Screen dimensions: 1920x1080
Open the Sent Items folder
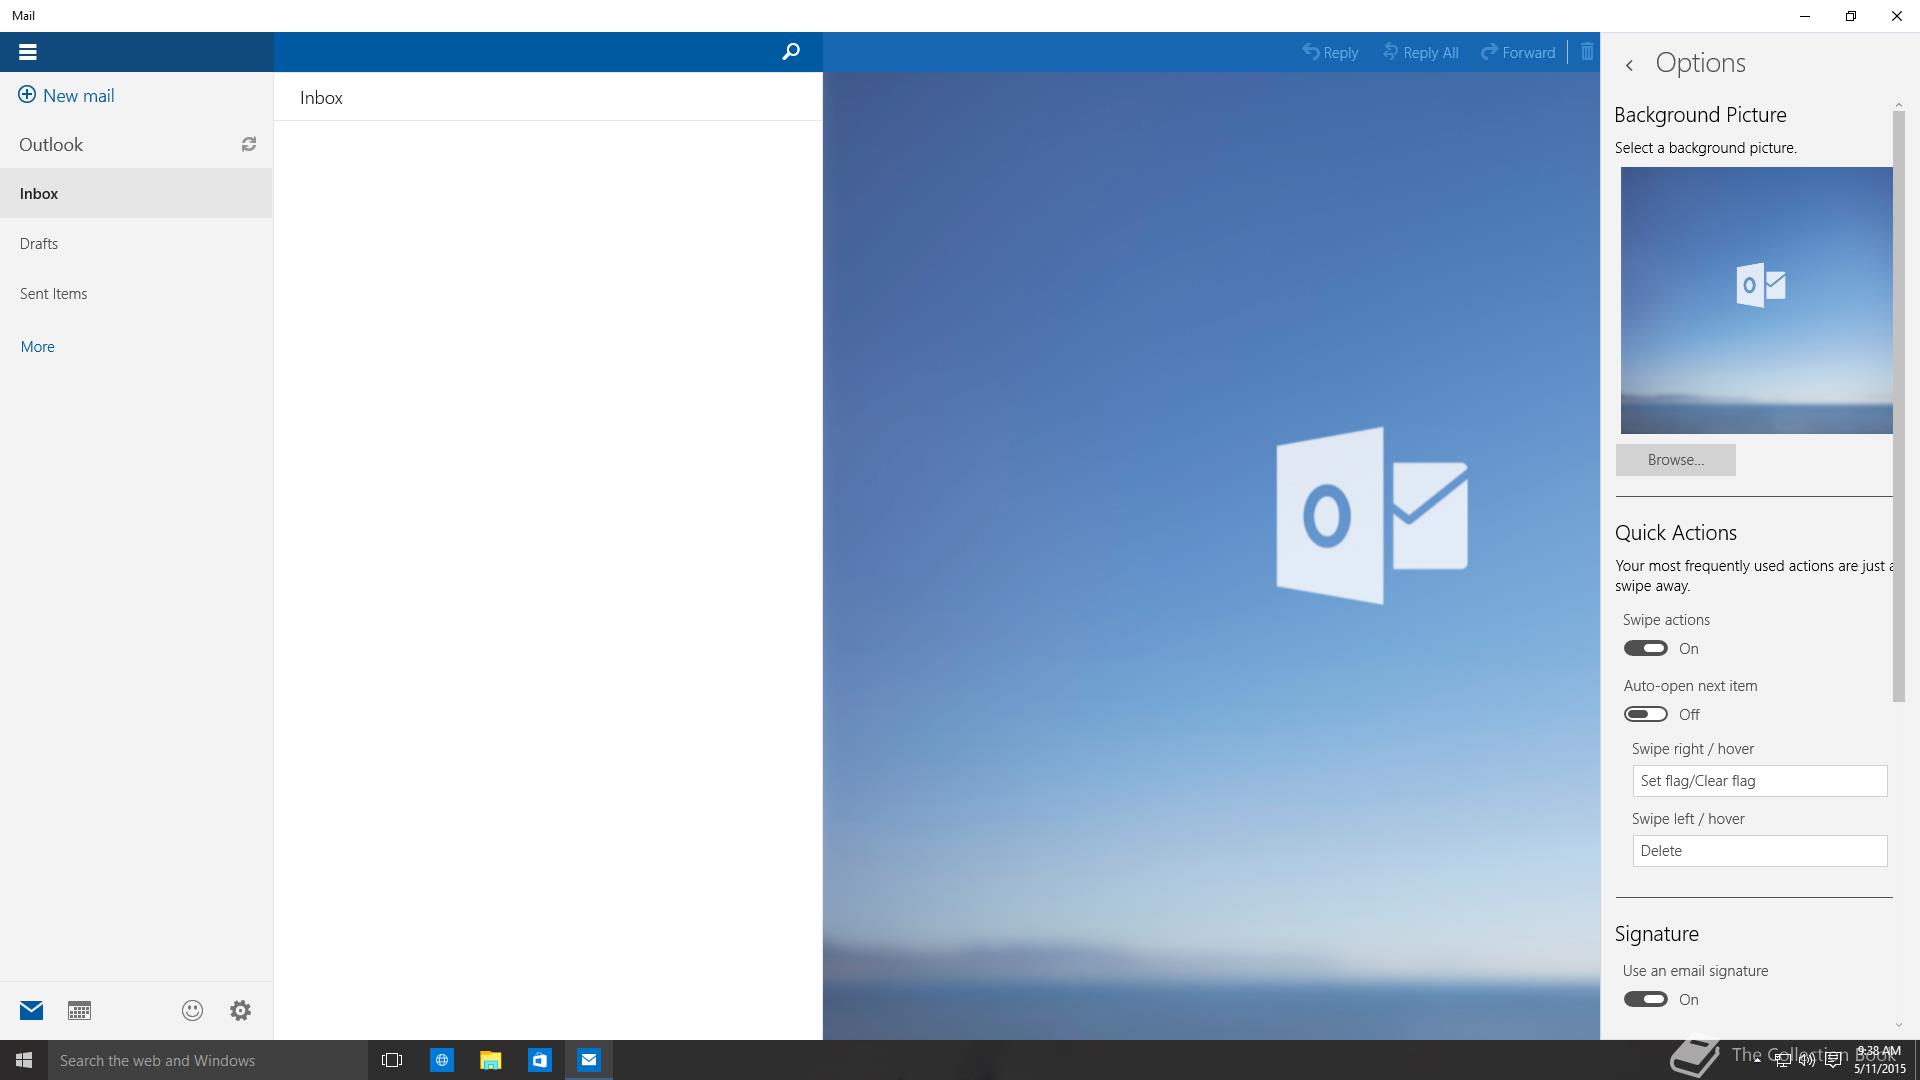[136, 293]
